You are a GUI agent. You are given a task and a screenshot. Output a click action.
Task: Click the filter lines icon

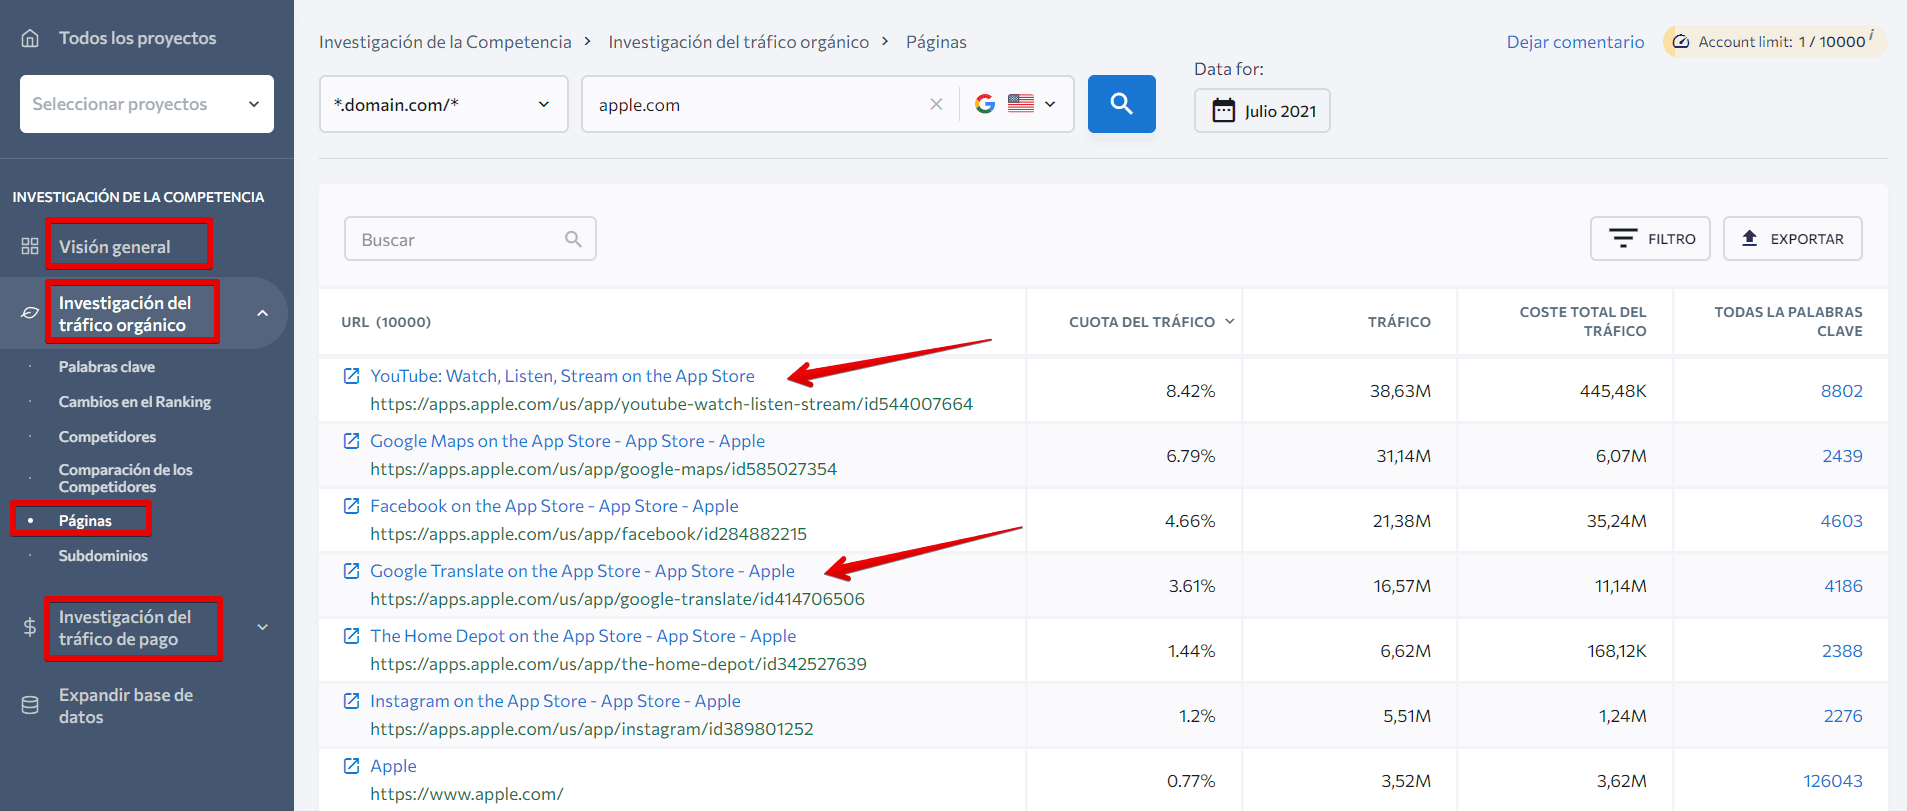pos(1622,238)
